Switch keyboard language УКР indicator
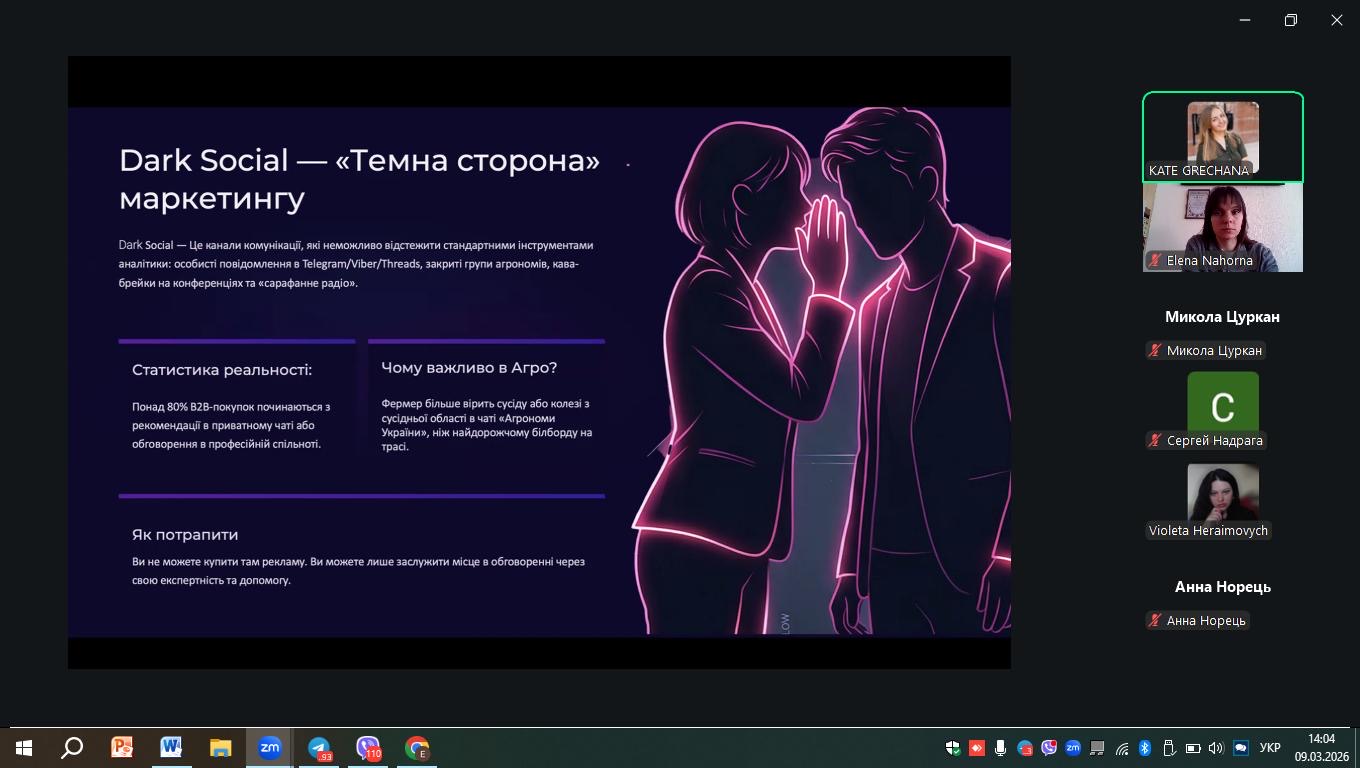The height and width of the screenshot is (768, 1360). [1270, 748]
